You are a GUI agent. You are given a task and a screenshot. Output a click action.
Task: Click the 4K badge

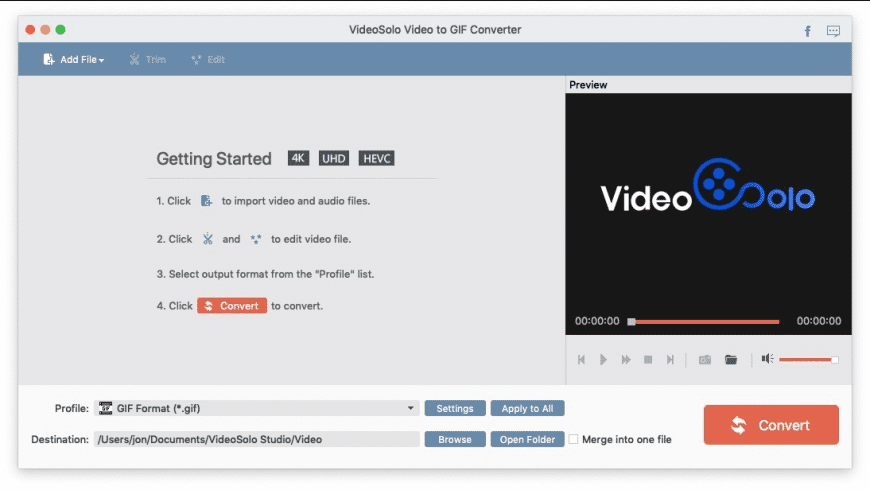point(299,159)
